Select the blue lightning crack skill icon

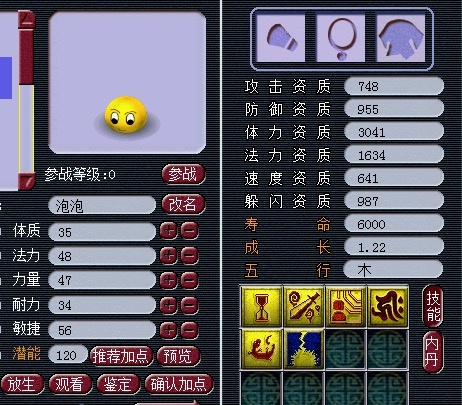(x=304, y=349)
